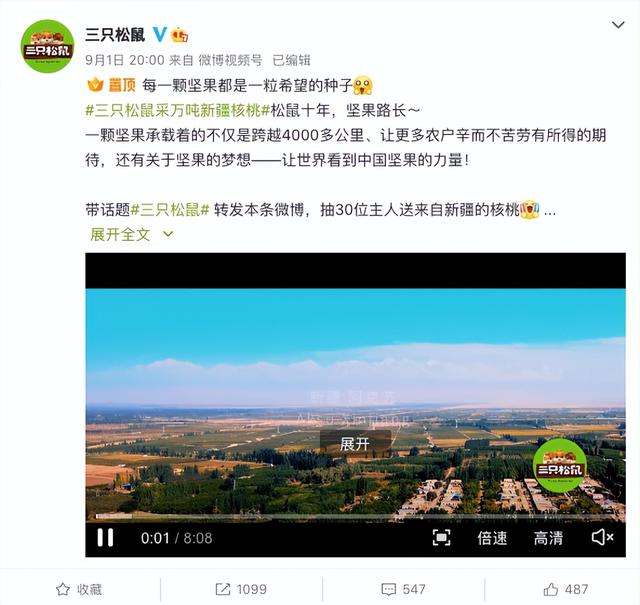Click 三只松鼠 account name
This screenshot has height=605, width=640.
[115, 35]
